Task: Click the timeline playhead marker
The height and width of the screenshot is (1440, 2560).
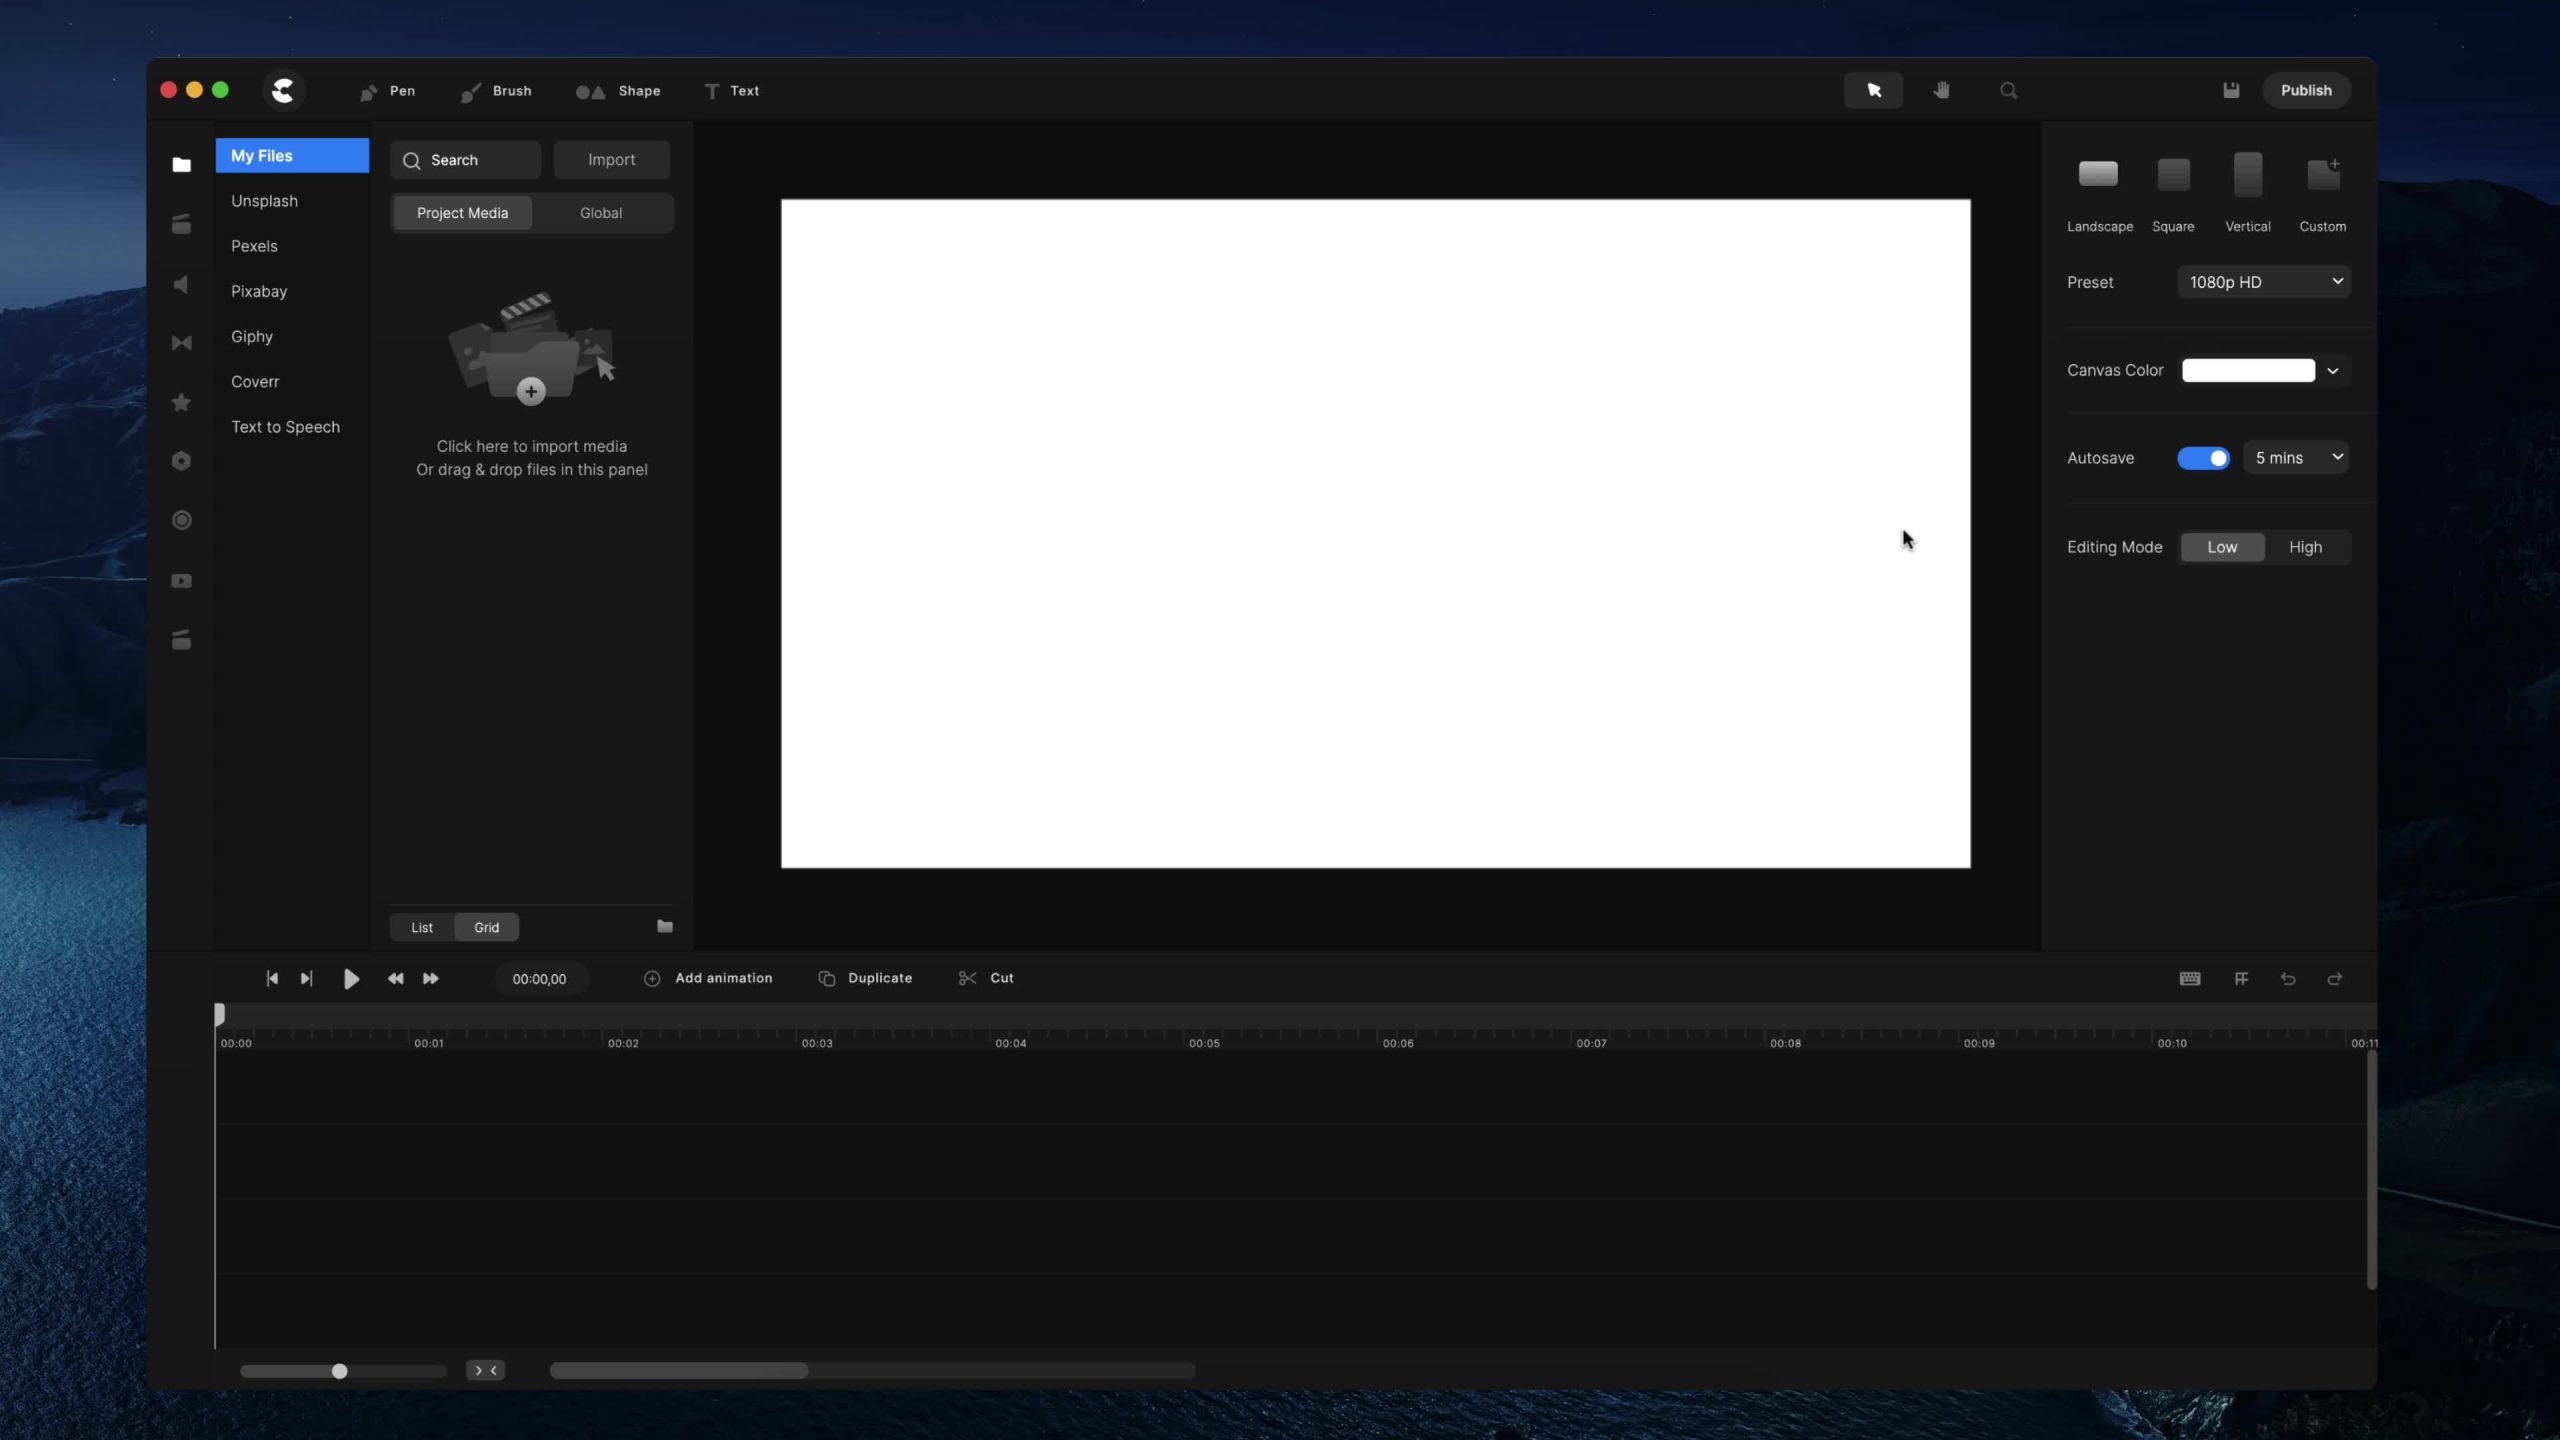Action: 218,1013
